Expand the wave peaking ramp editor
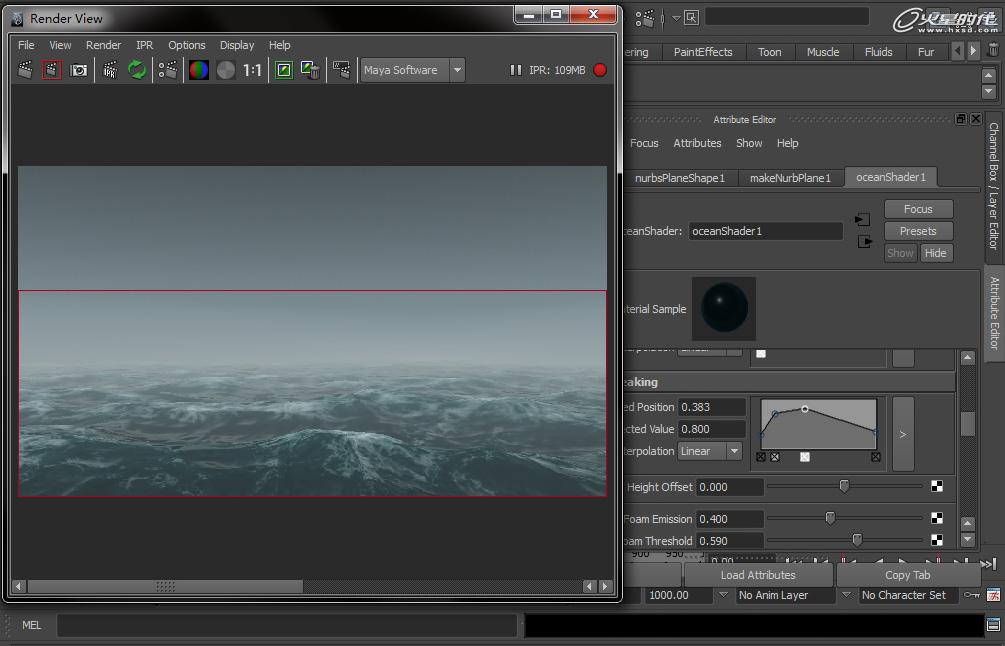The width and height of the screenshot is (1005, 646). coord(902,434)
